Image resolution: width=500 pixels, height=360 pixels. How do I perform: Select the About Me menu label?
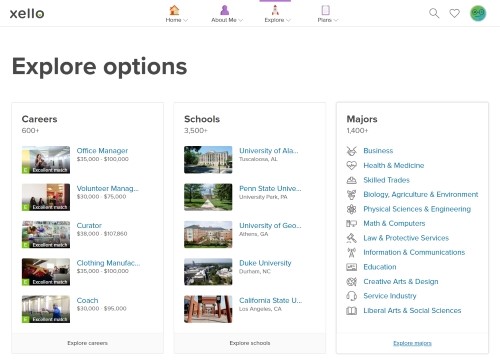224,20
